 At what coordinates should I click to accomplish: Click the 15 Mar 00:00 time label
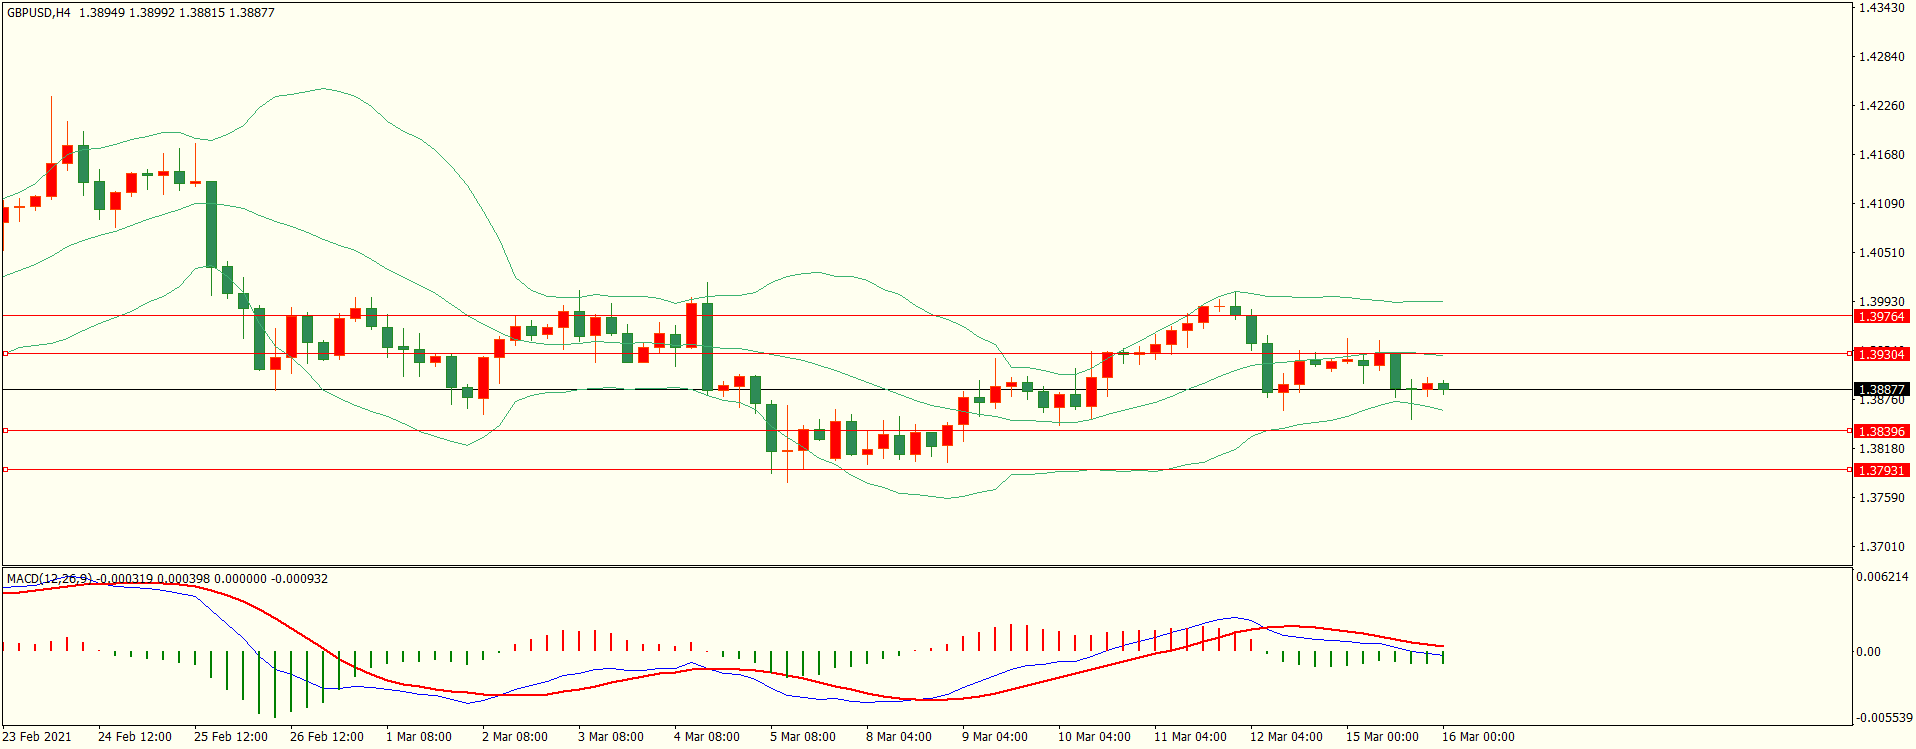(1383, 737)
